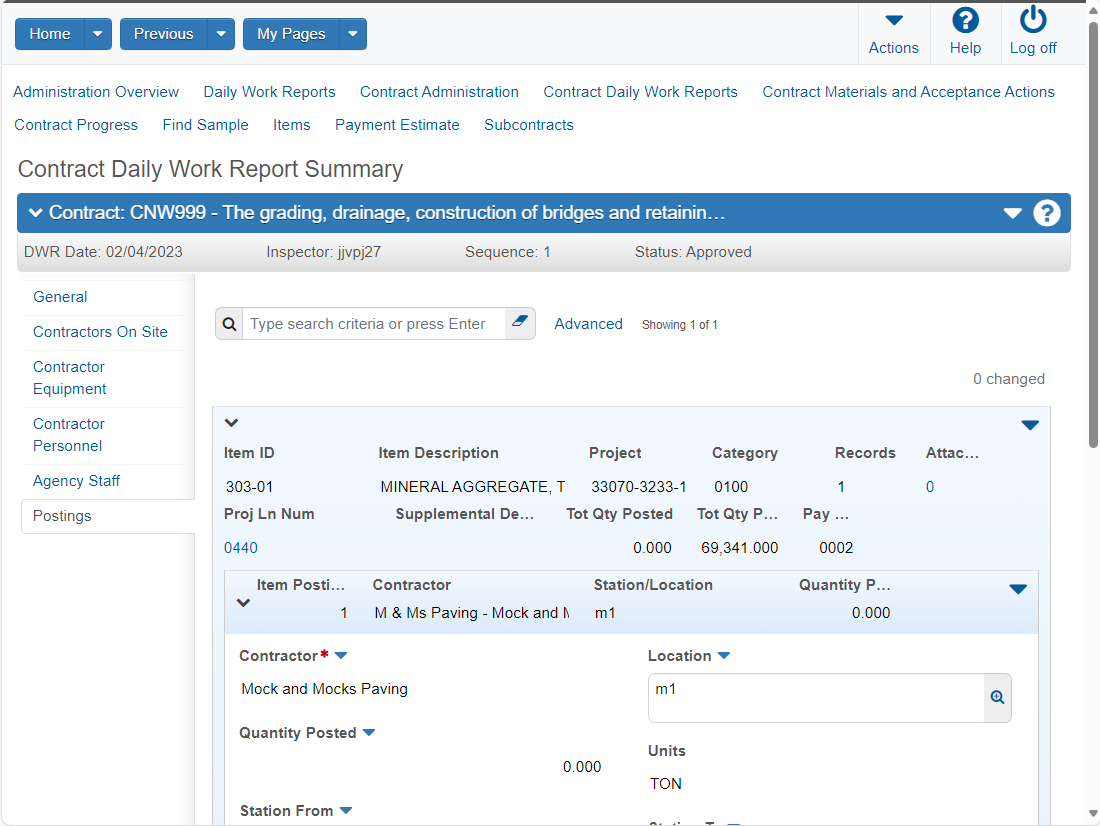Click the My Pages button

click(x=291, y=34)
